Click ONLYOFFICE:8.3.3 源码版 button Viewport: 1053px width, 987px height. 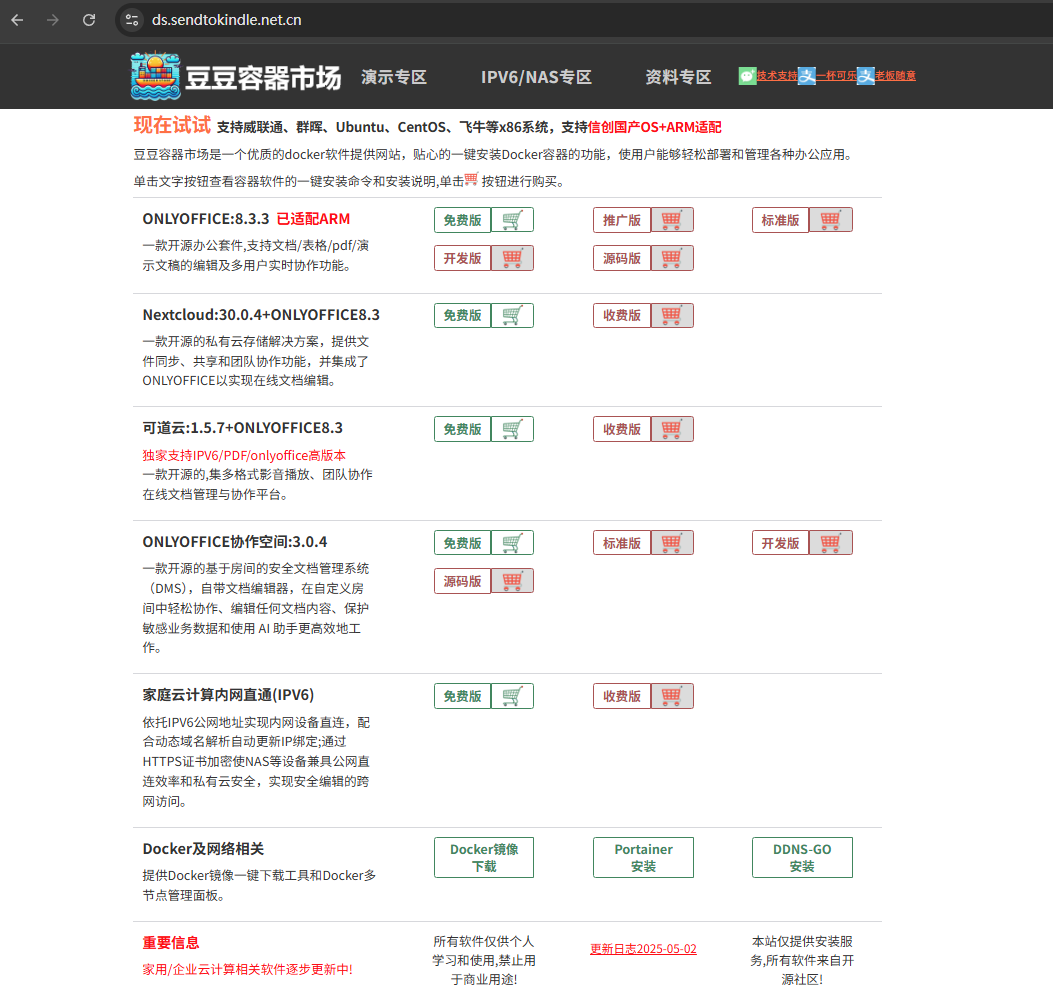pyautogui.click(x=622, y=258)
